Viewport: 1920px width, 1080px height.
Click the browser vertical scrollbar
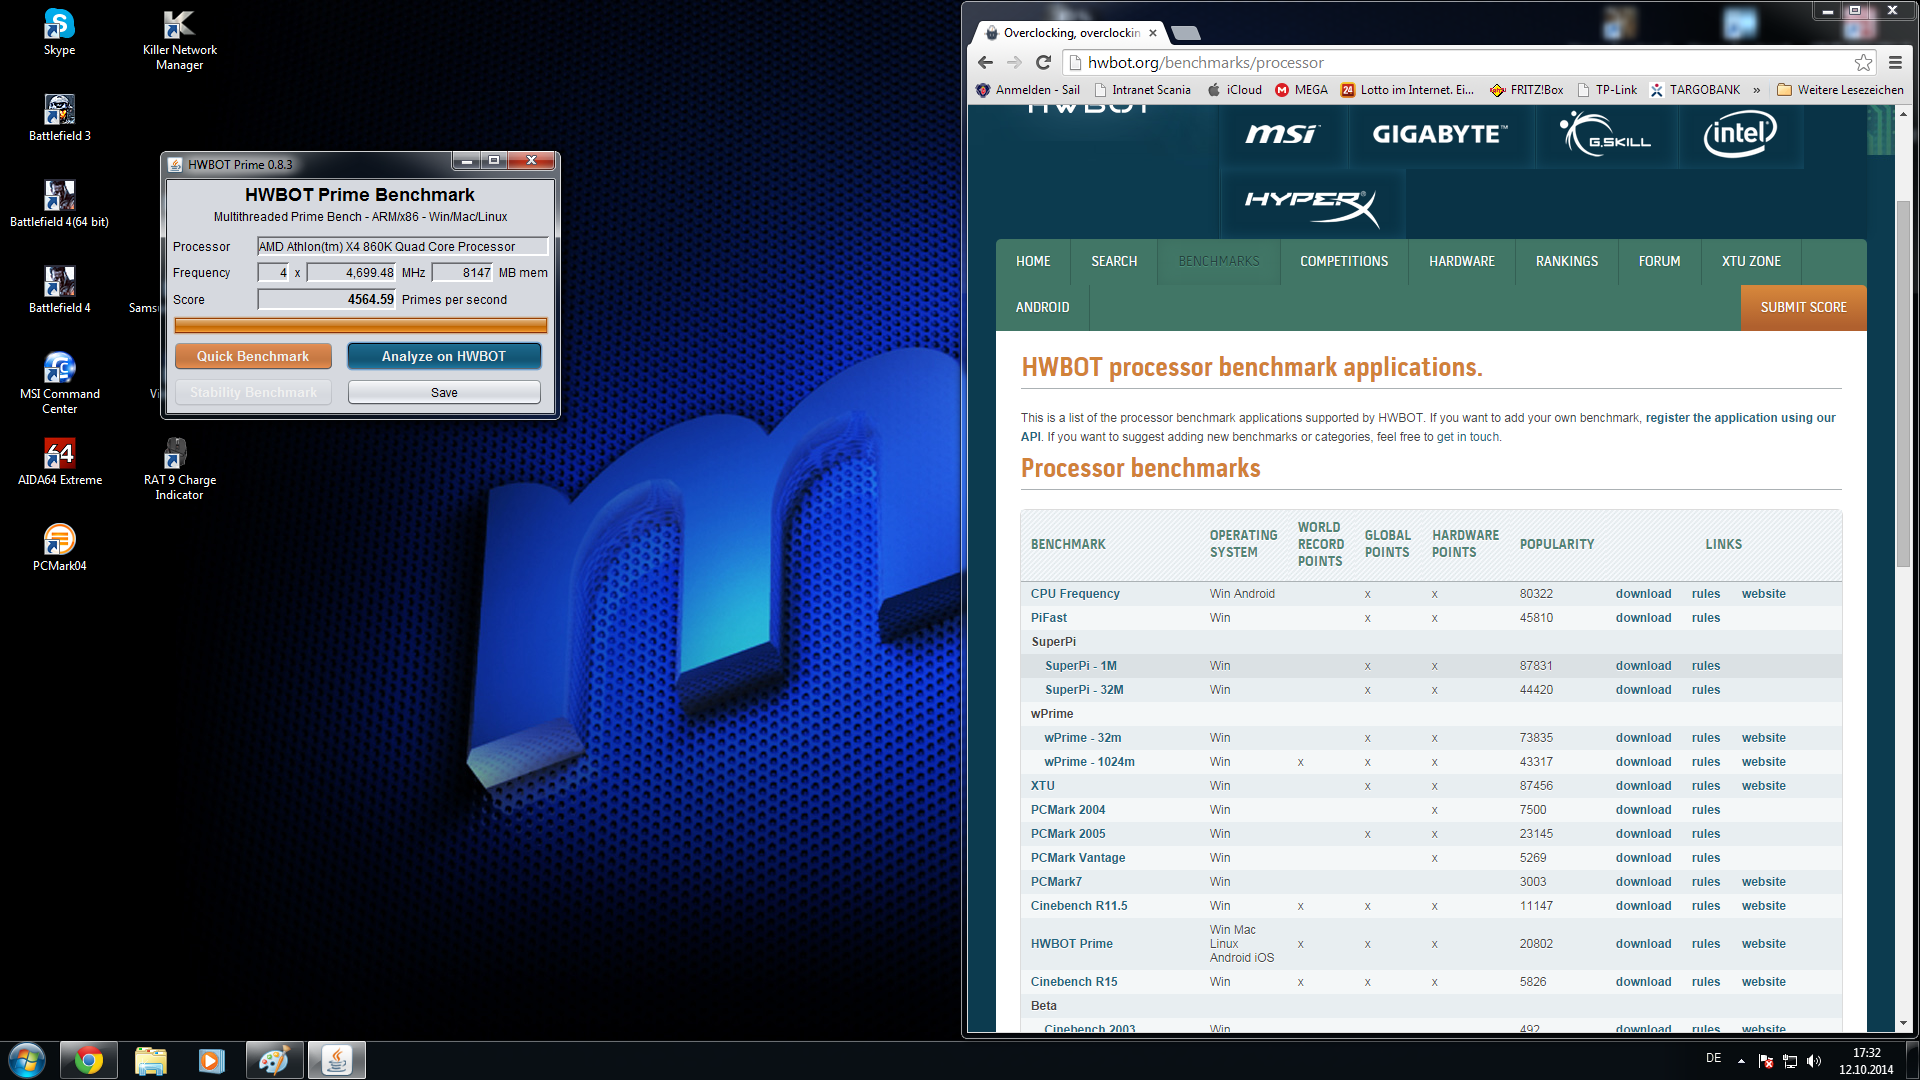[1903, 385]
